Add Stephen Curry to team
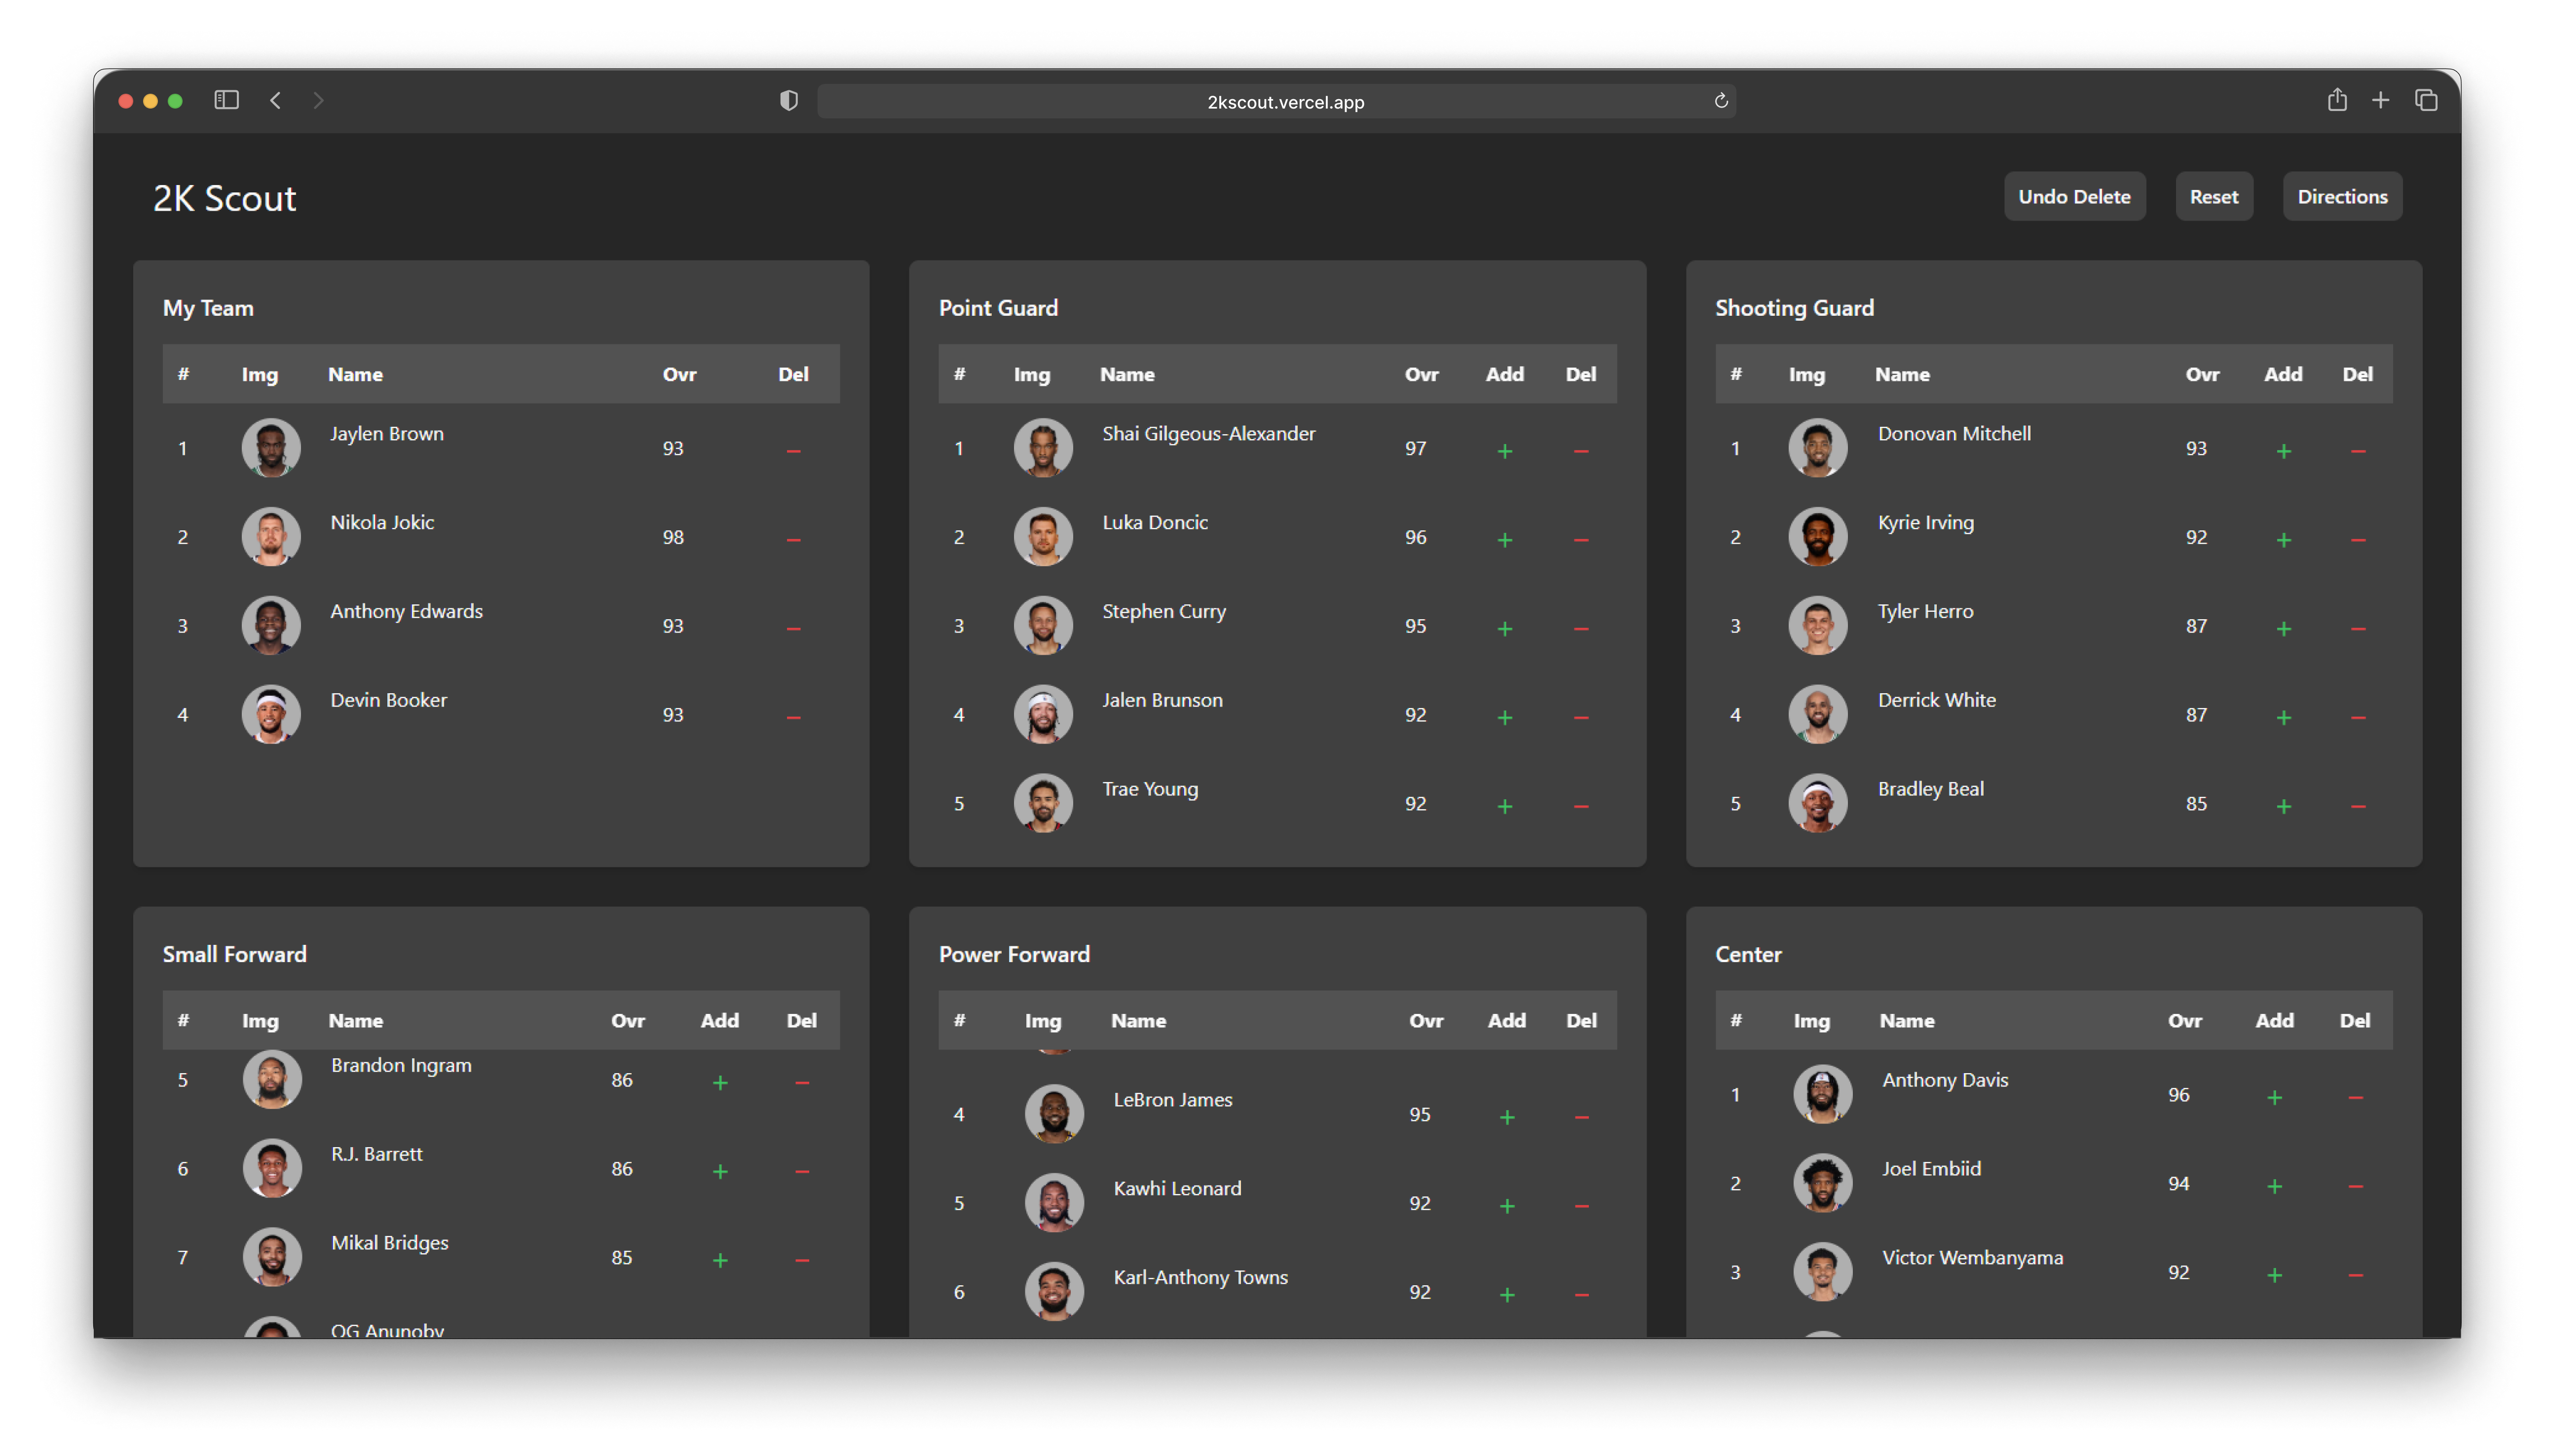The image size is (2554, 1456). click(x=1504, y=629)
